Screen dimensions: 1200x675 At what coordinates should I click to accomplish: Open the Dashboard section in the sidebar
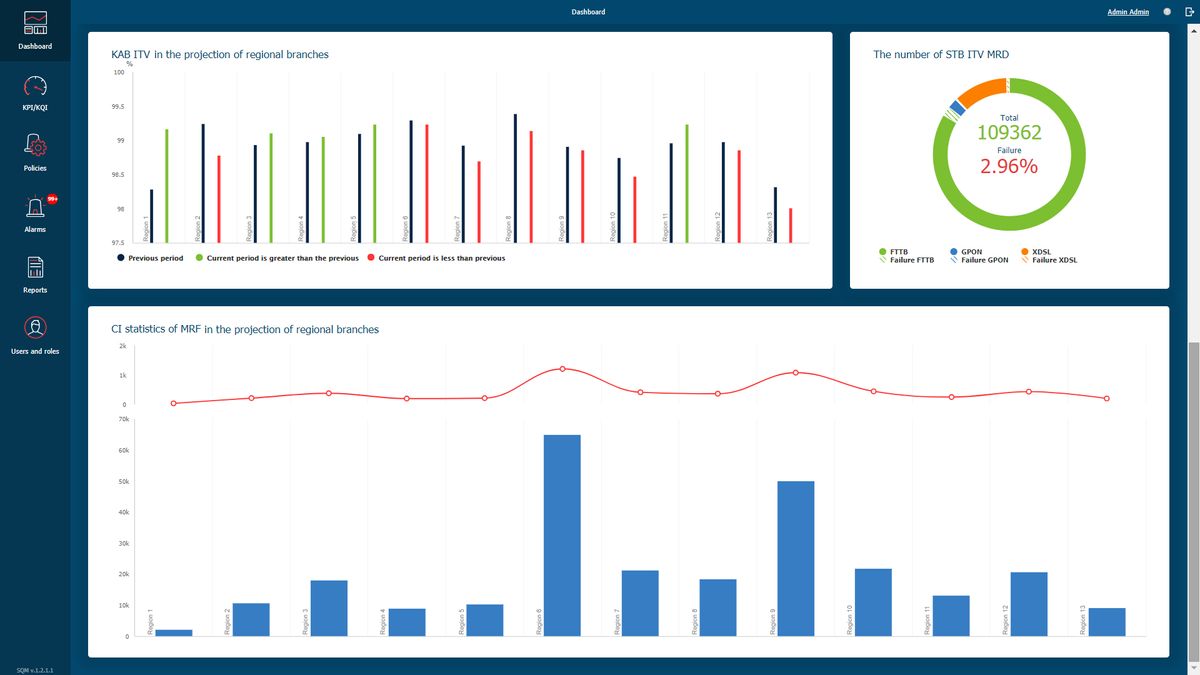coord(35,30)
